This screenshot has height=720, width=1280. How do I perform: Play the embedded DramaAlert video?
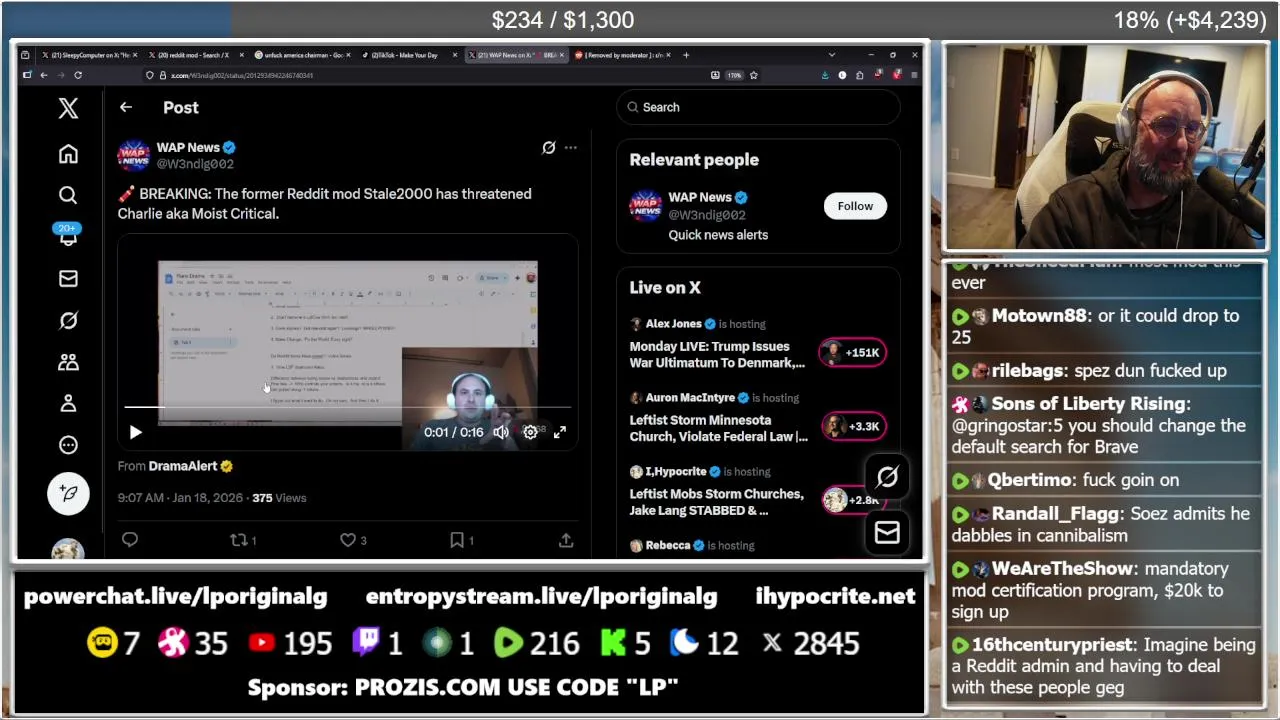(x=136, y=432)
